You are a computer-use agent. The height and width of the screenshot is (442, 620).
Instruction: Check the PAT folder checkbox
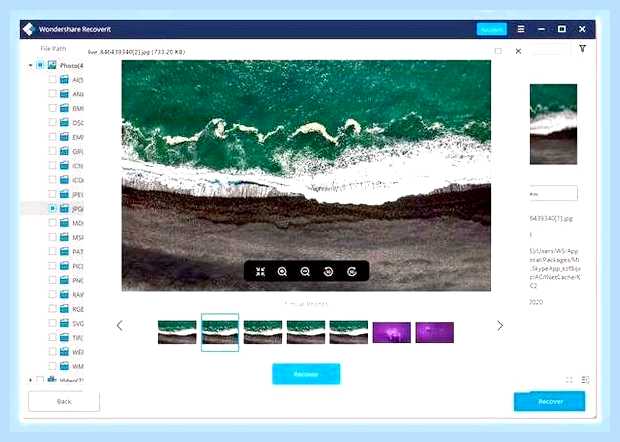pos(52,251)
